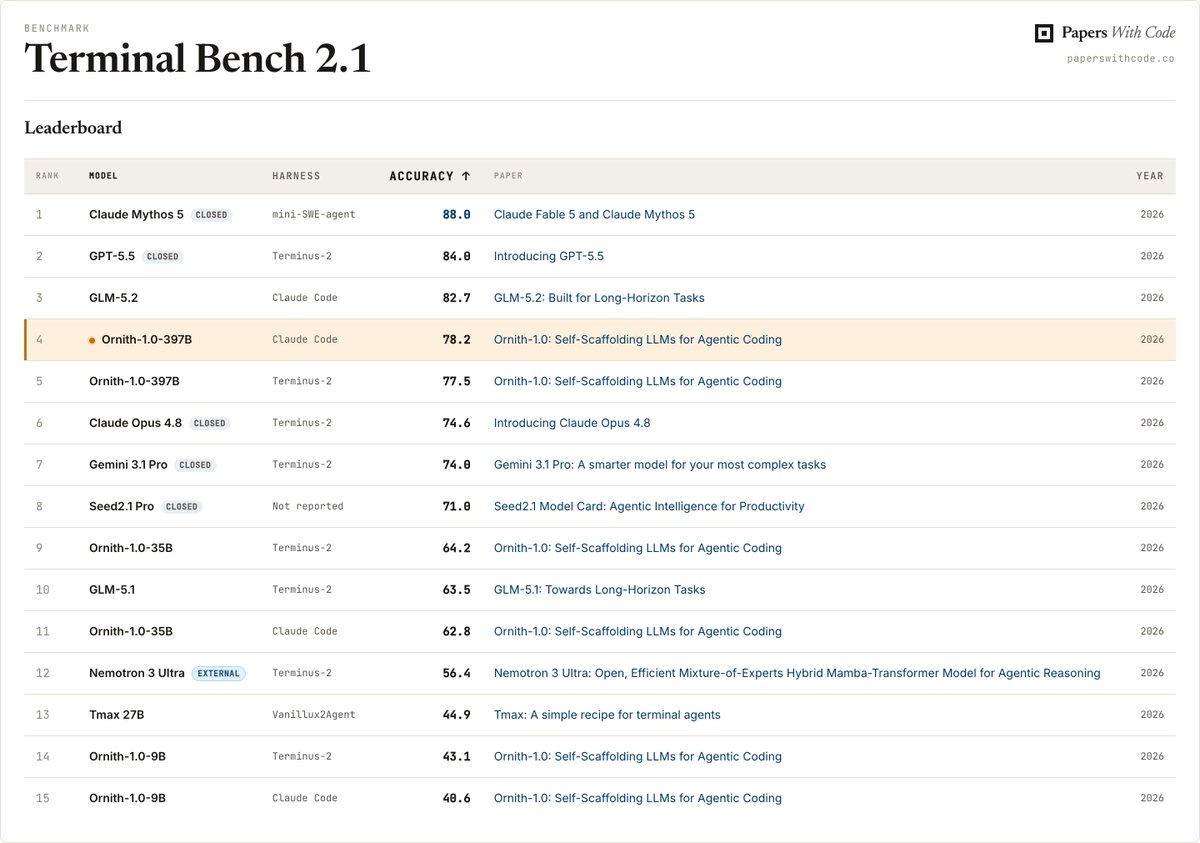Screen dimensions: 1200x843
Task: Click the accuracy value 88.0
Action: coord(457,215)
